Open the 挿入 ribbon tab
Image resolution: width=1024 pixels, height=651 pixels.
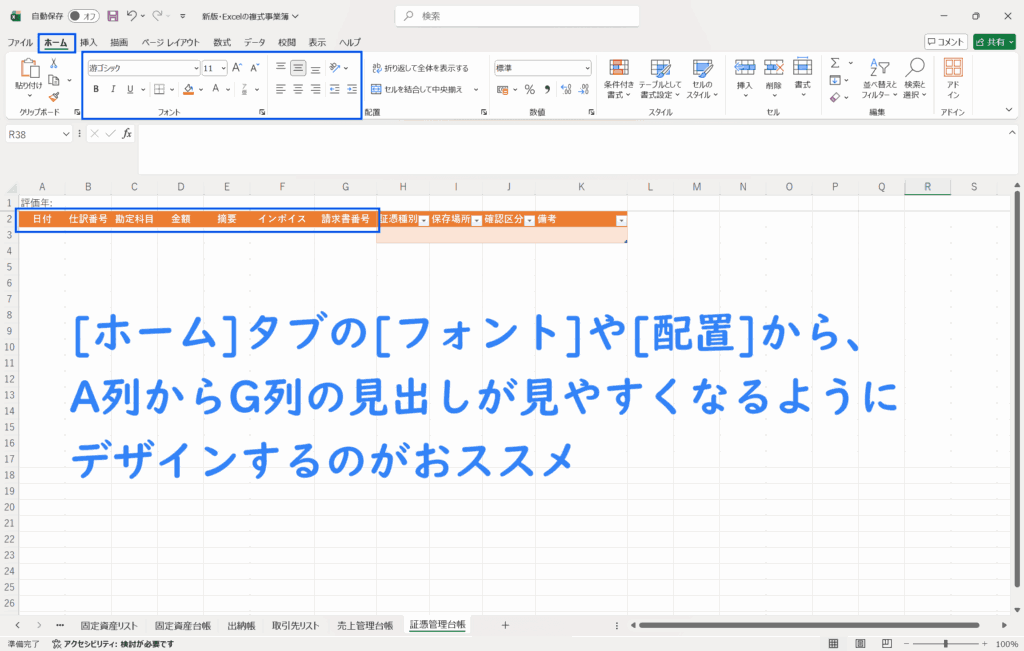(89, 42)
